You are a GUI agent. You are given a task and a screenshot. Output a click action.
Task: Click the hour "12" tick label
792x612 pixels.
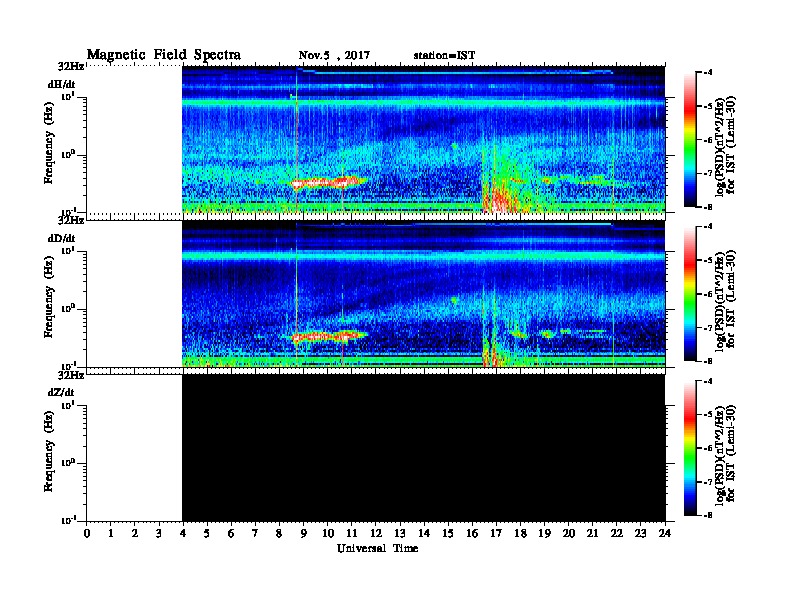(376, 533)
